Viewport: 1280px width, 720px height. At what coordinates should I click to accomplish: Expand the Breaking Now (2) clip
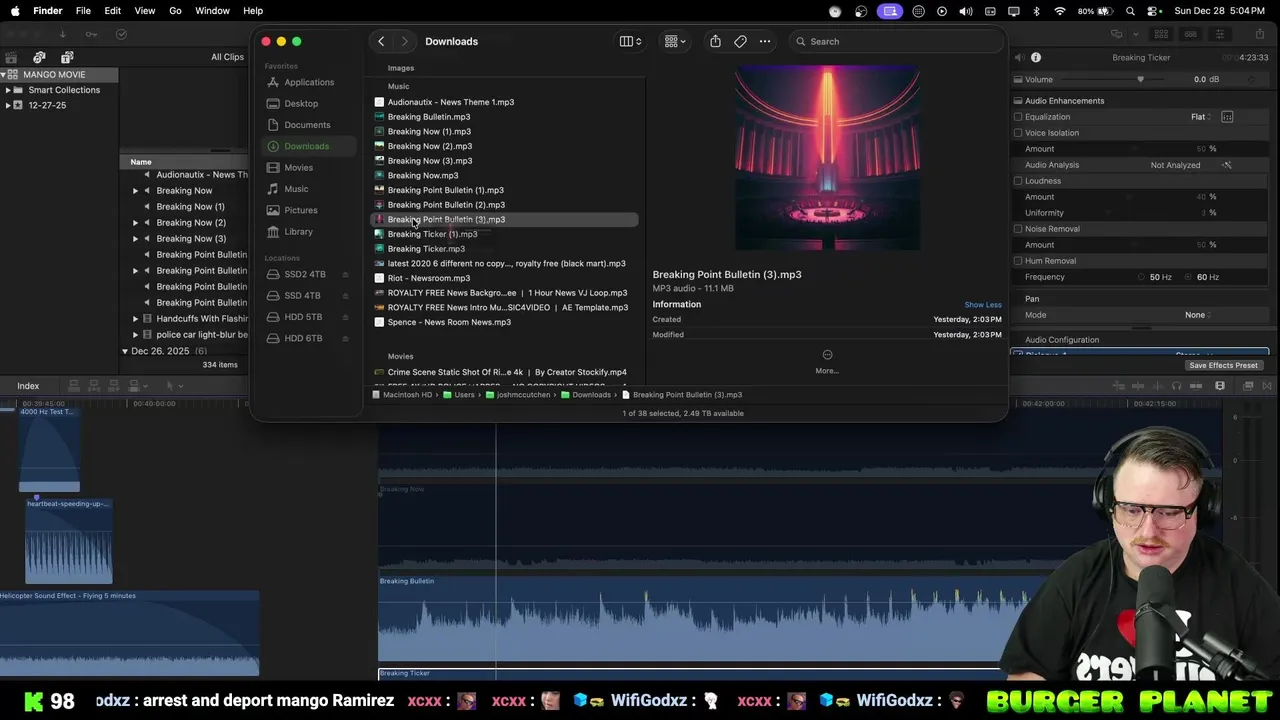136,222
